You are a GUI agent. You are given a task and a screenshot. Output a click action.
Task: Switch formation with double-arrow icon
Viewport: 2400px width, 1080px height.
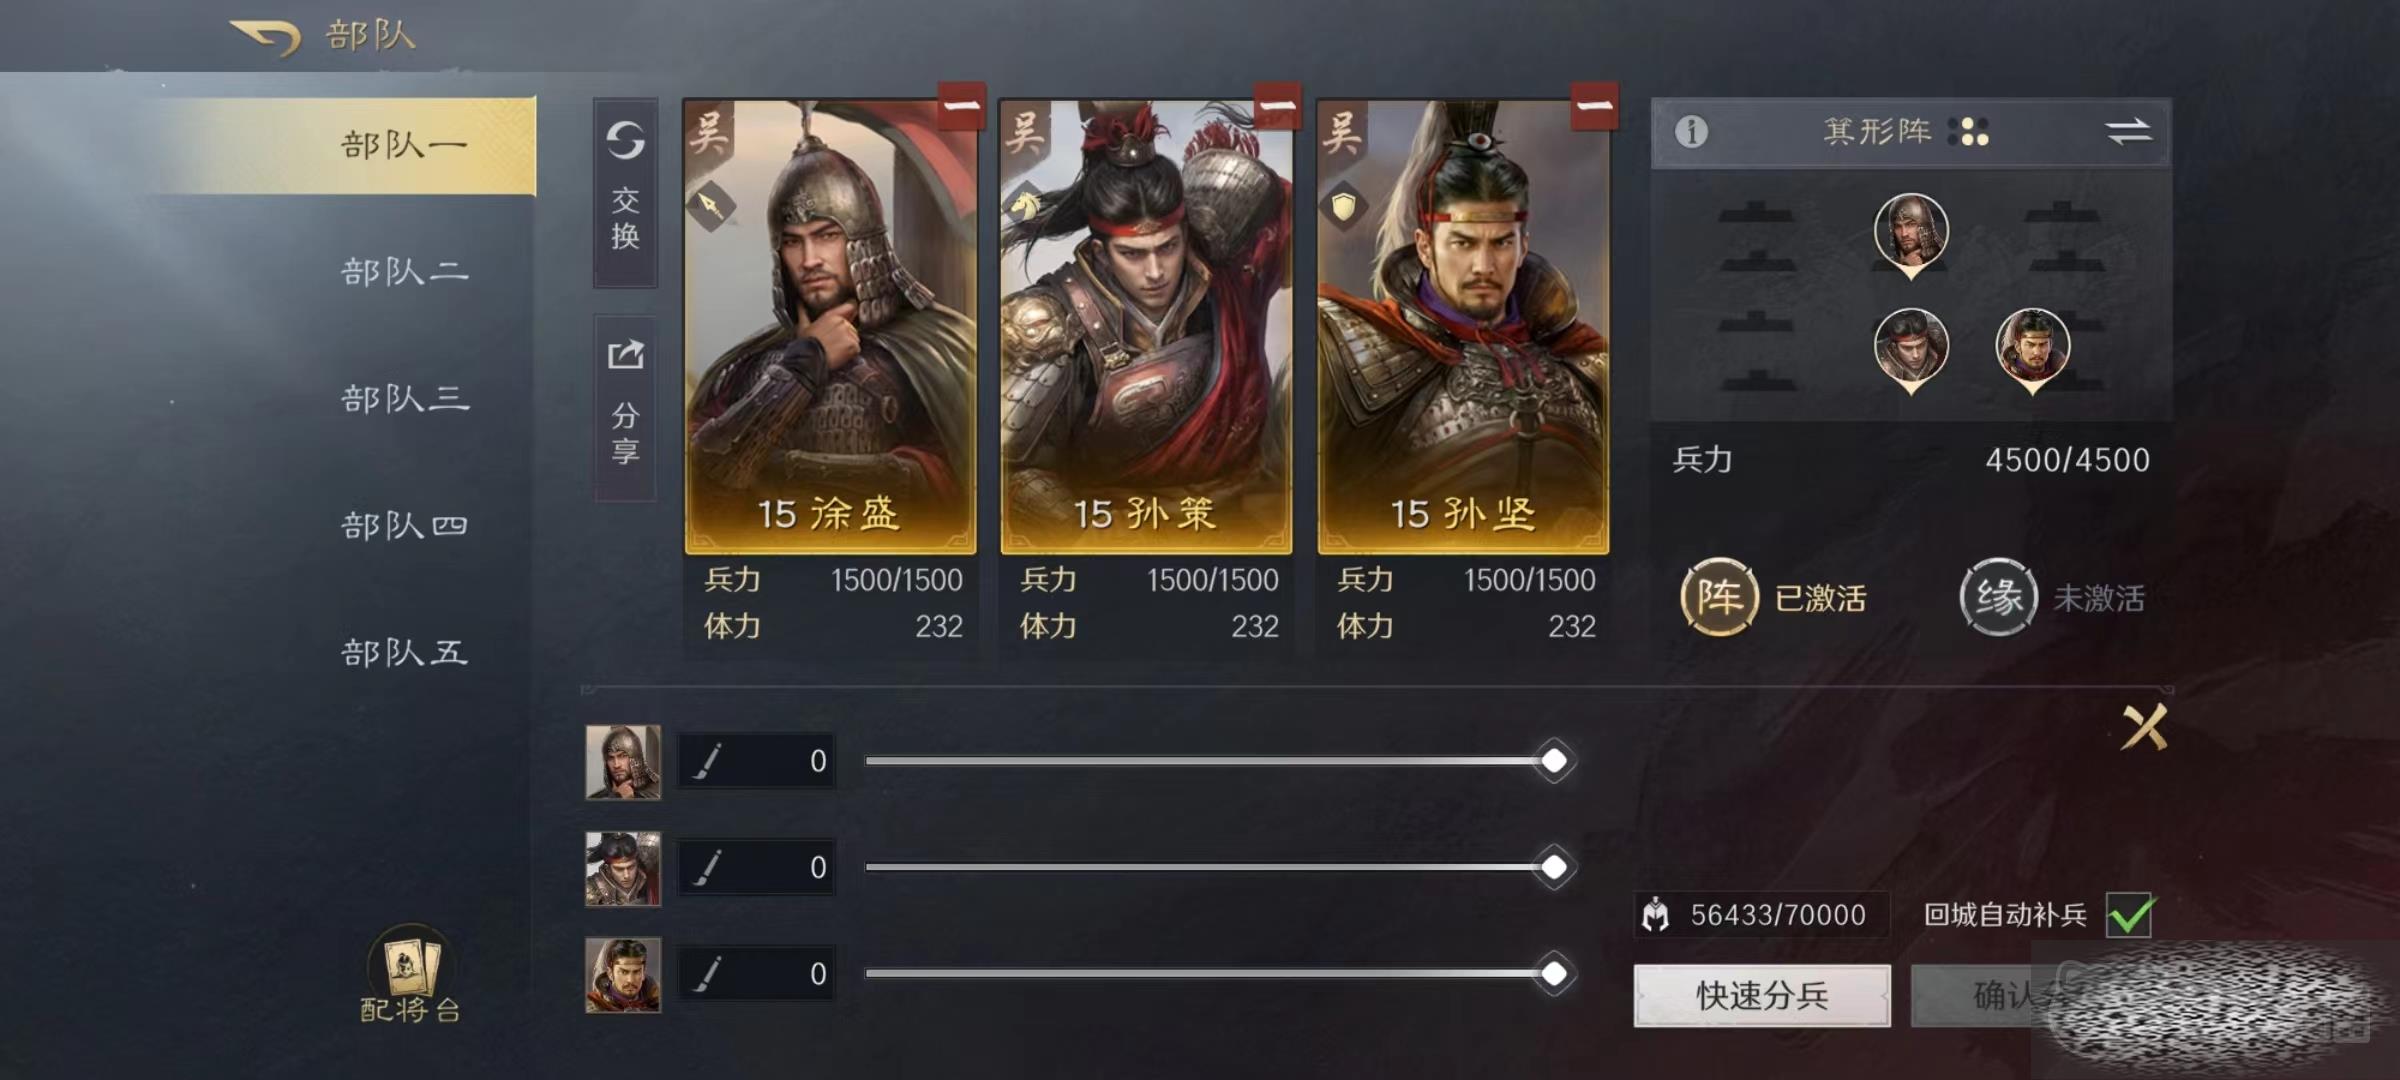2127,131
